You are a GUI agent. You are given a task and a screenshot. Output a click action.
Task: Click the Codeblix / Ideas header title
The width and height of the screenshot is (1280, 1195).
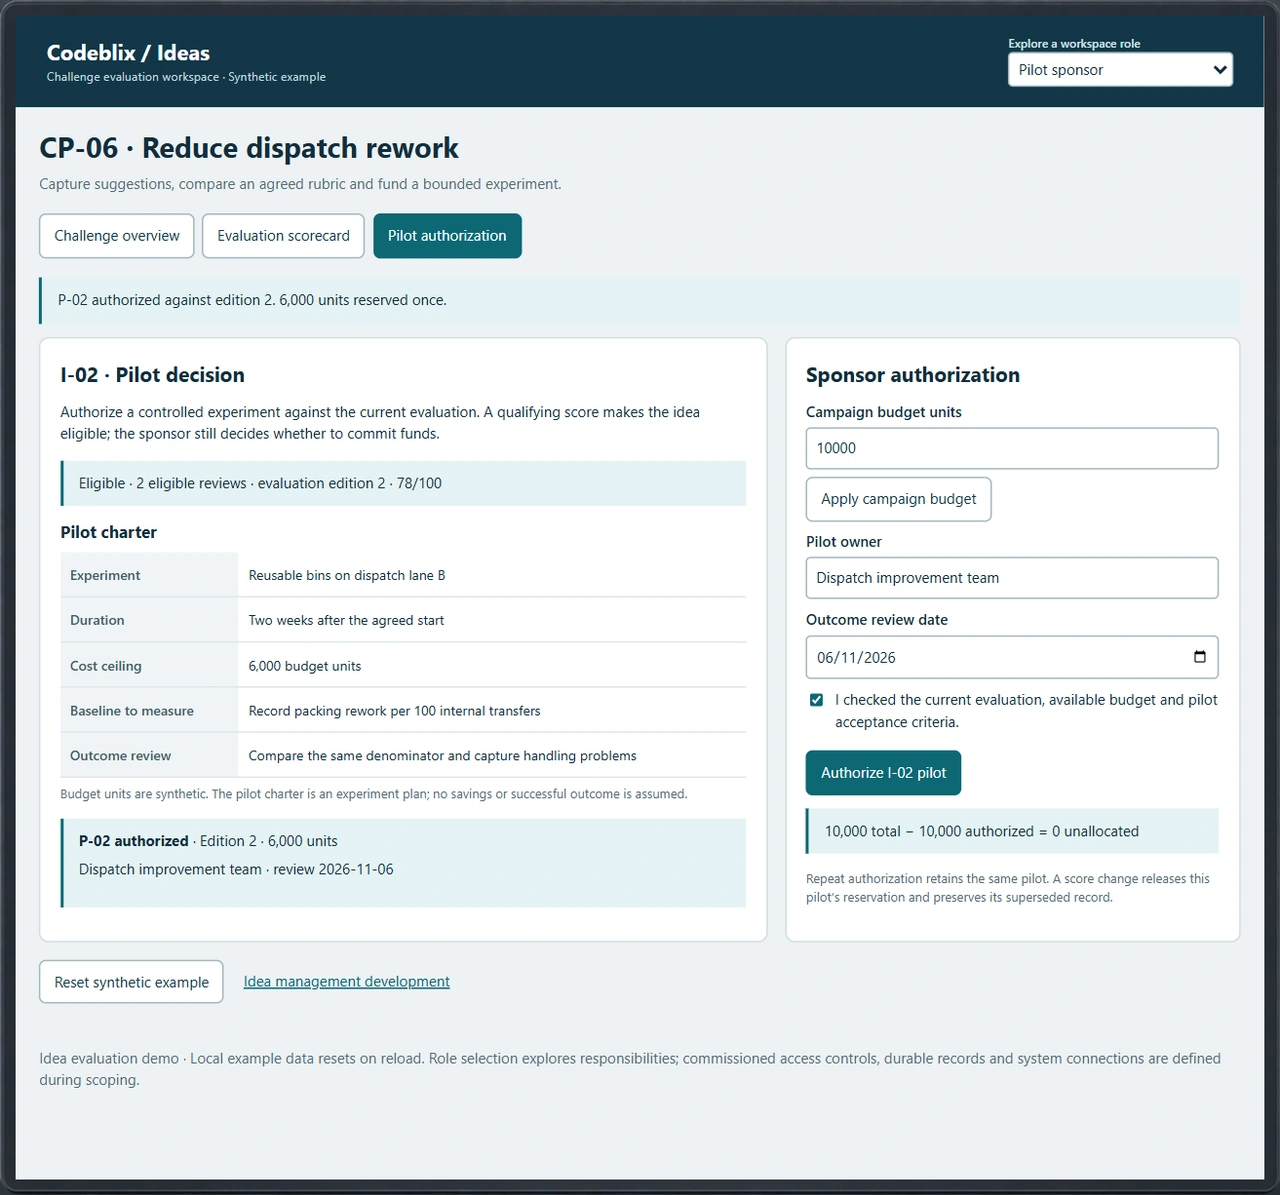[128, 53]
